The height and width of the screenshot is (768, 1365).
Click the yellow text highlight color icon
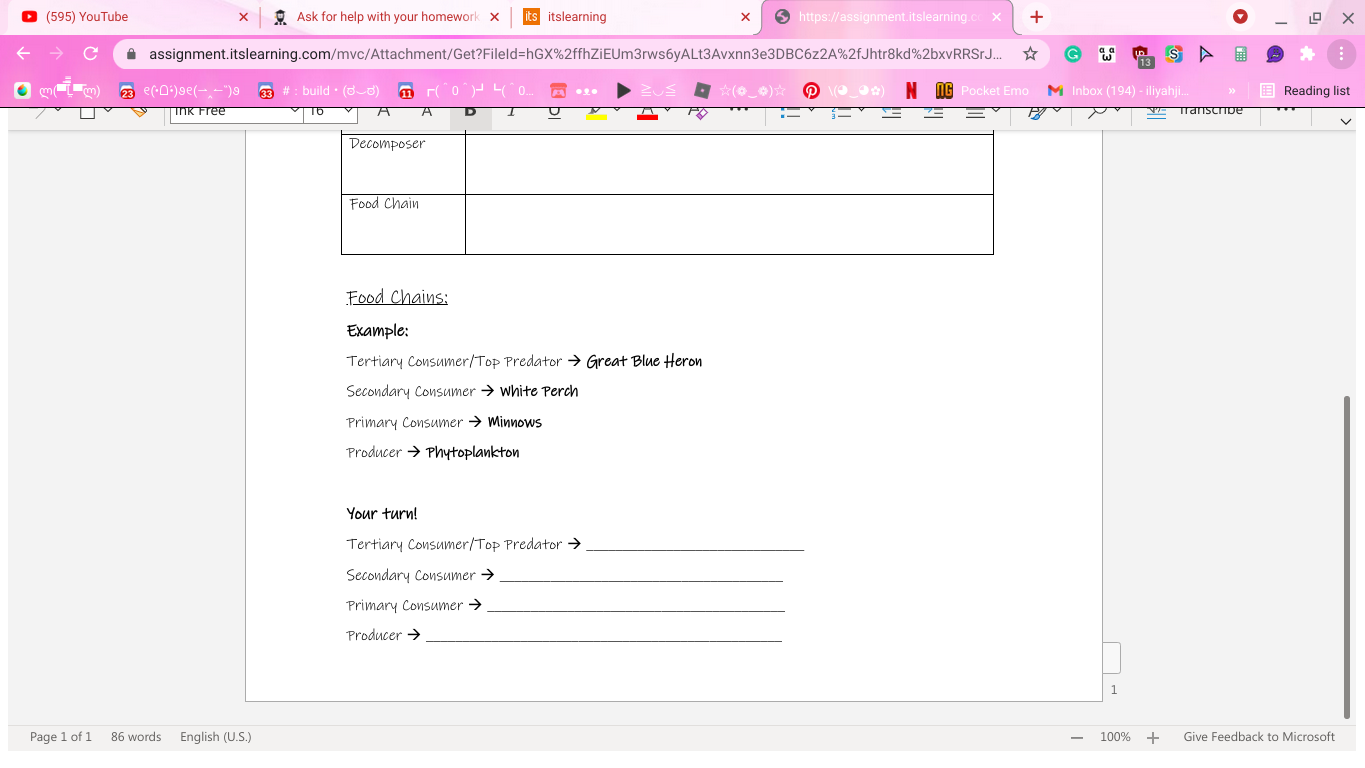pos(596,112)
